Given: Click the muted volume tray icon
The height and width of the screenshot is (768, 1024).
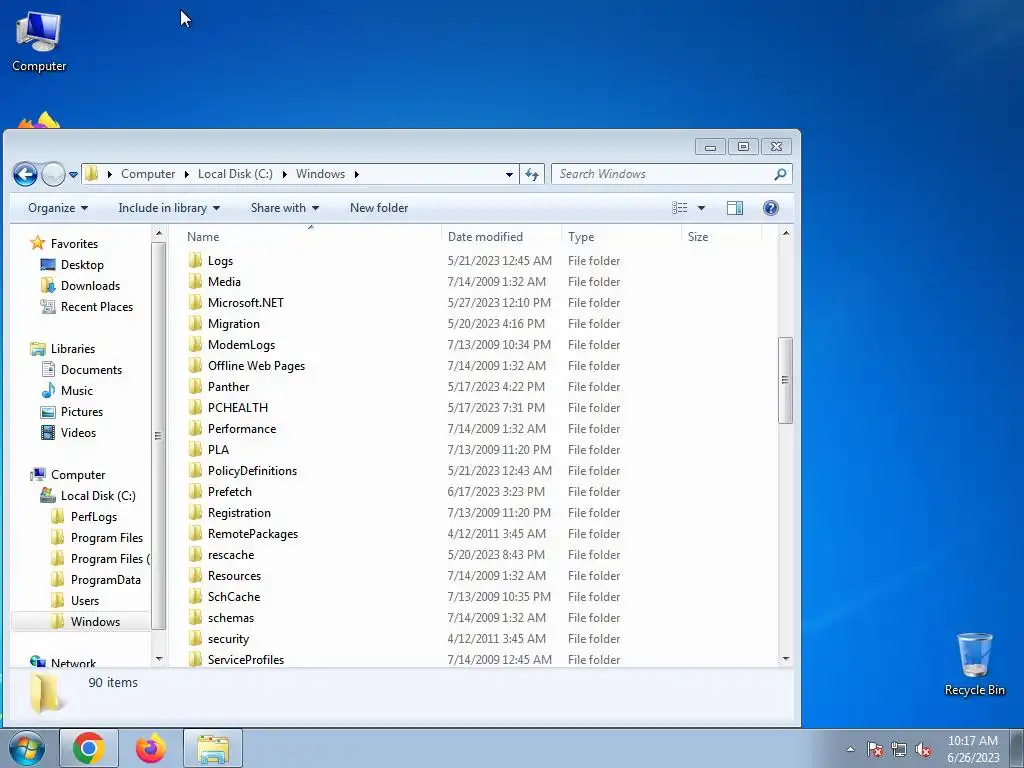Looking at the screenshot, I should (x=923, y=749).
